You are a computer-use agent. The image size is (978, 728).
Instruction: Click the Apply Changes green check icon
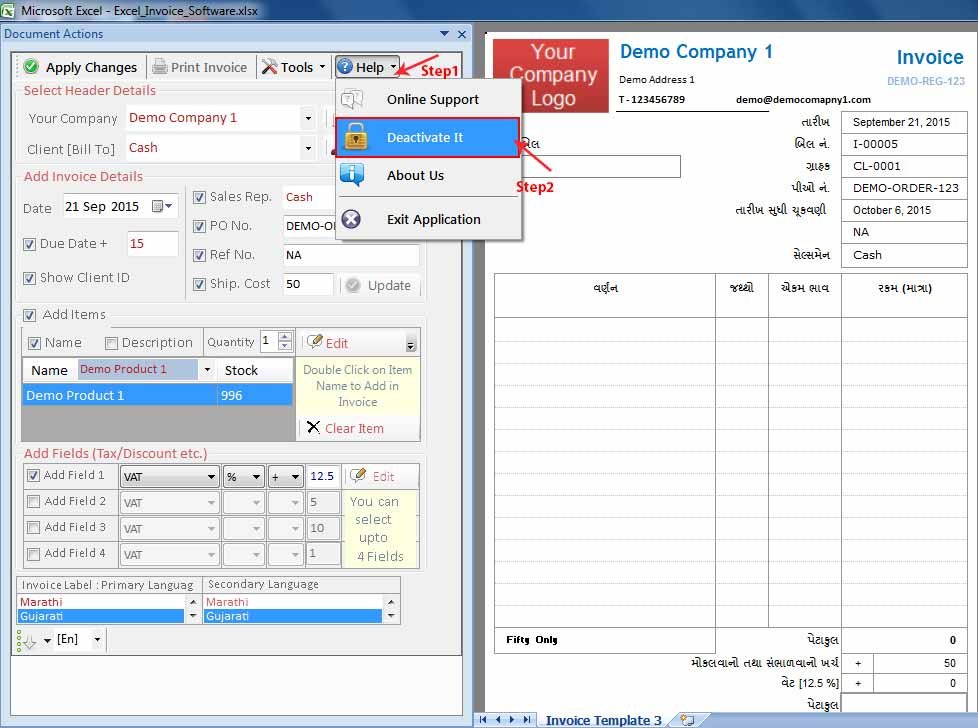point(31,67)
